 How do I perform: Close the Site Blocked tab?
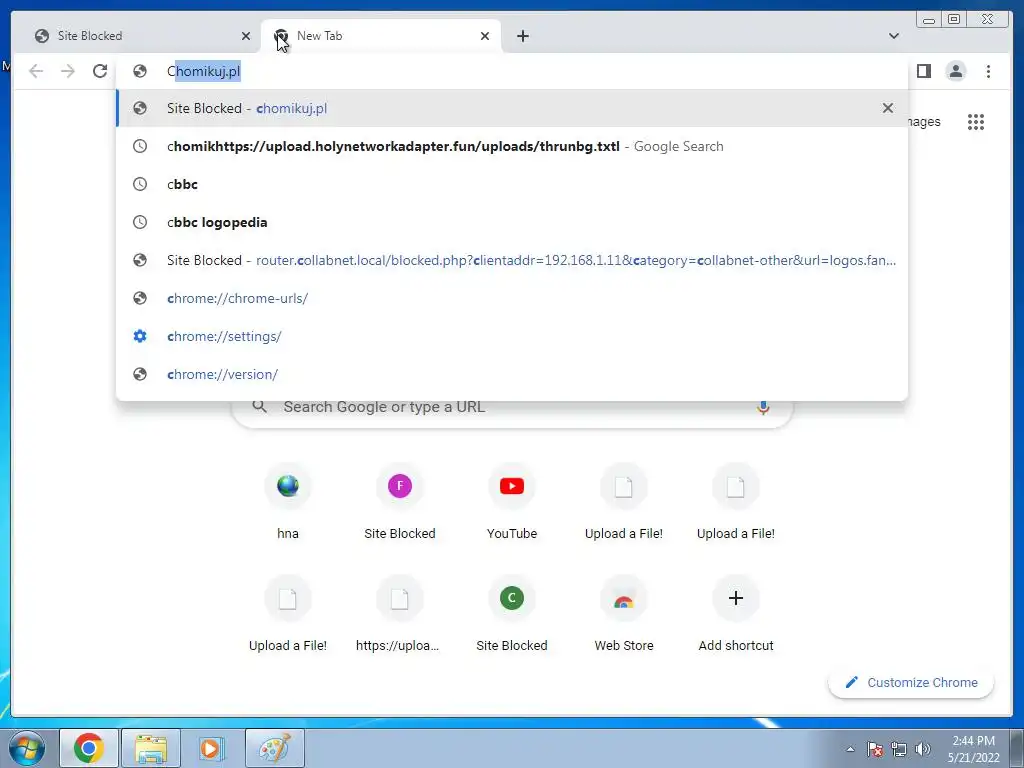(246, 36)
